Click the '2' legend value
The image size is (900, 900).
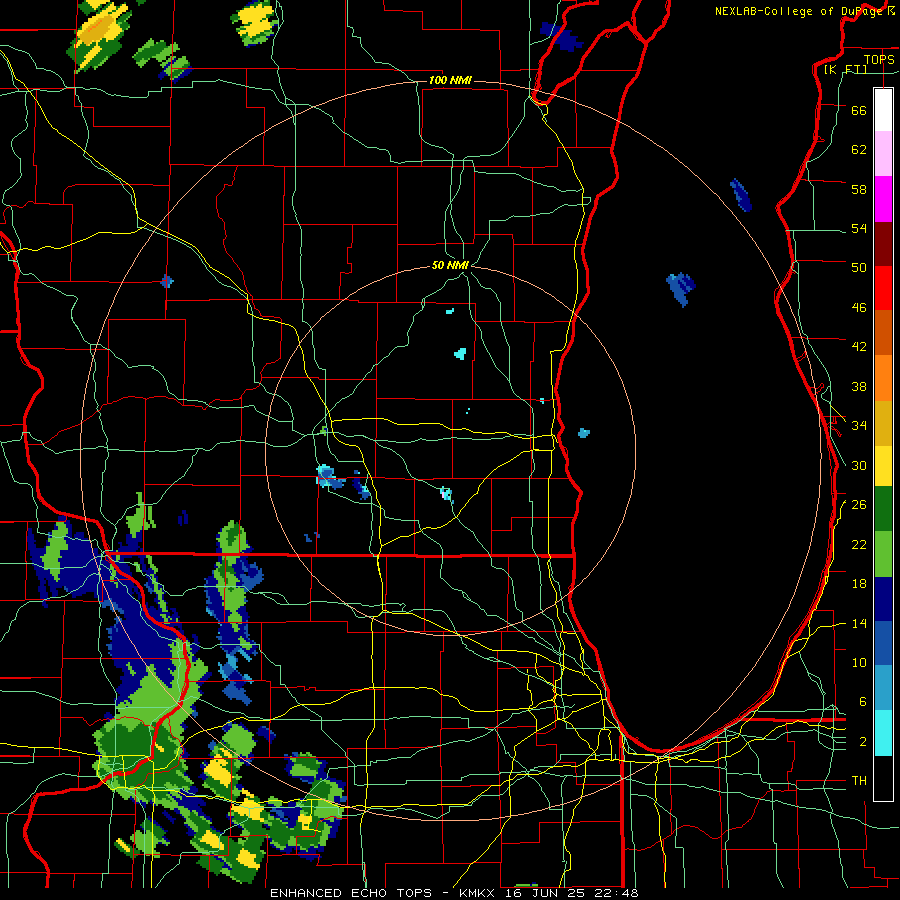863,742
